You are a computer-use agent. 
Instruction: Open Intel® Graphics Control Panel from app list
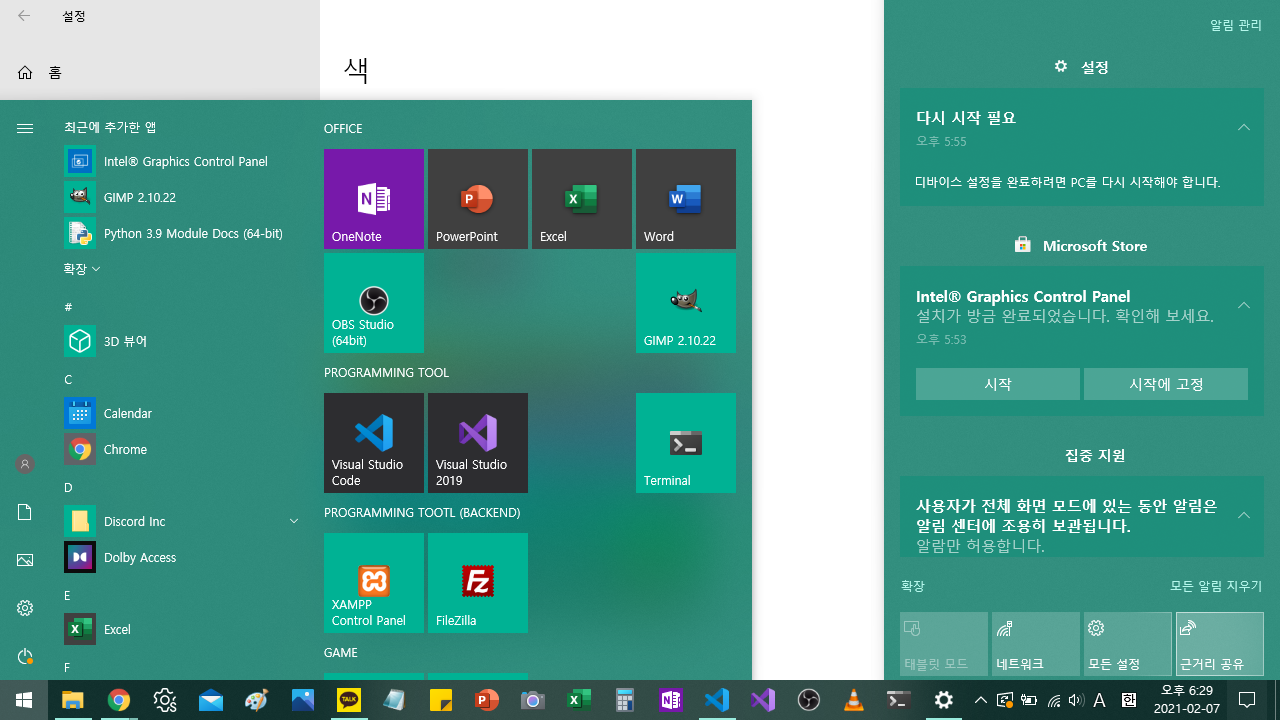[184, 161]
